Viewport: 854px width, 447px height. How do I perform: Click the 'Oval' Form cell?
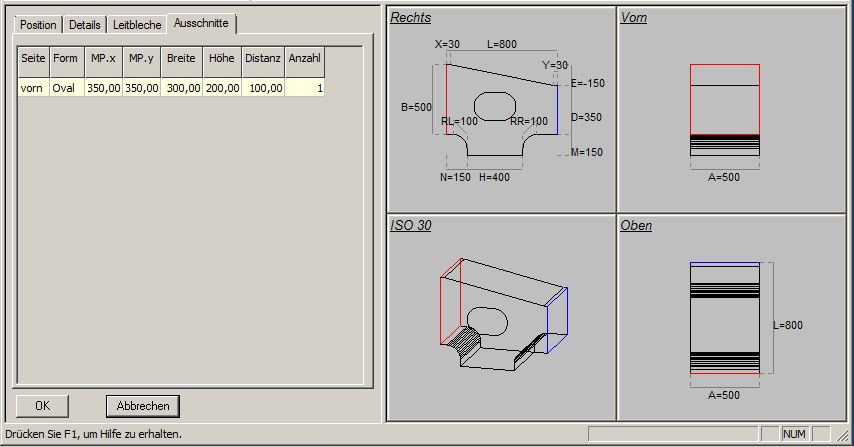coord(66,88)
